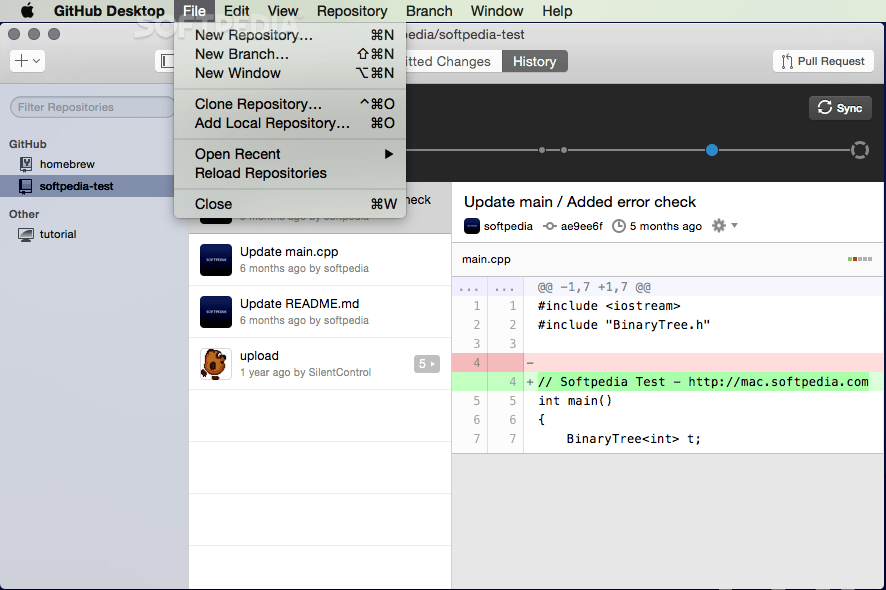Switch to the History tab
This screenshot has height=590, width=886.
point(535,61)
